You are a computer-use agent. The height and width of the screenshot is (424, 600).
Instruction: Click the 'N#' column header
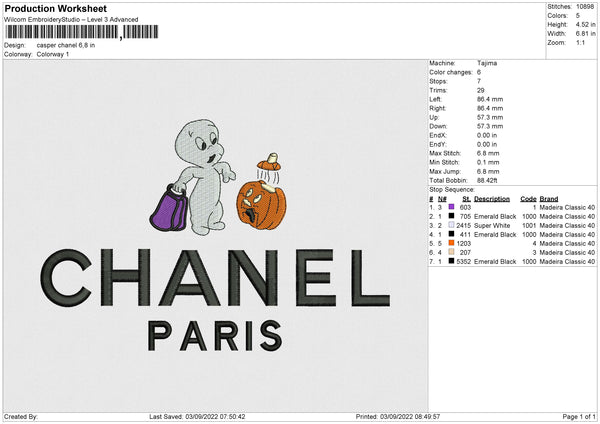[442, 199]
